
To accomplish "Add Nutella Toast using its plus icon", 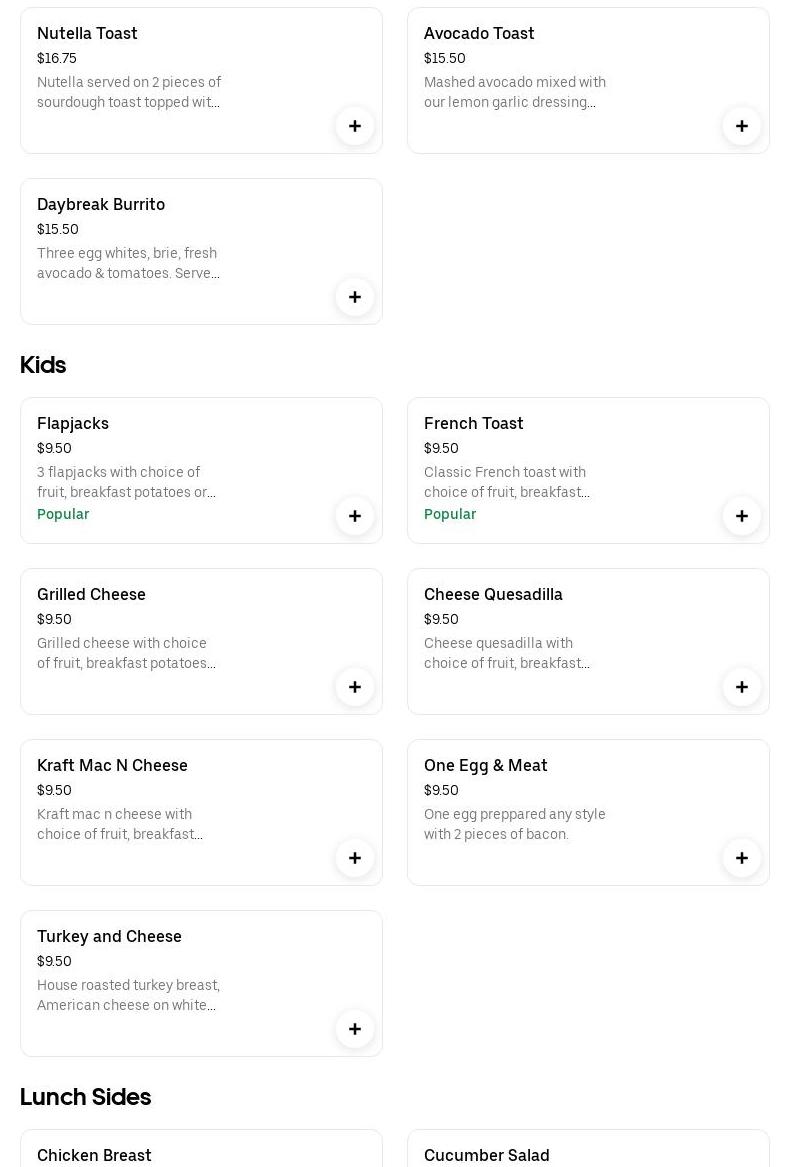I will [355, 126].
